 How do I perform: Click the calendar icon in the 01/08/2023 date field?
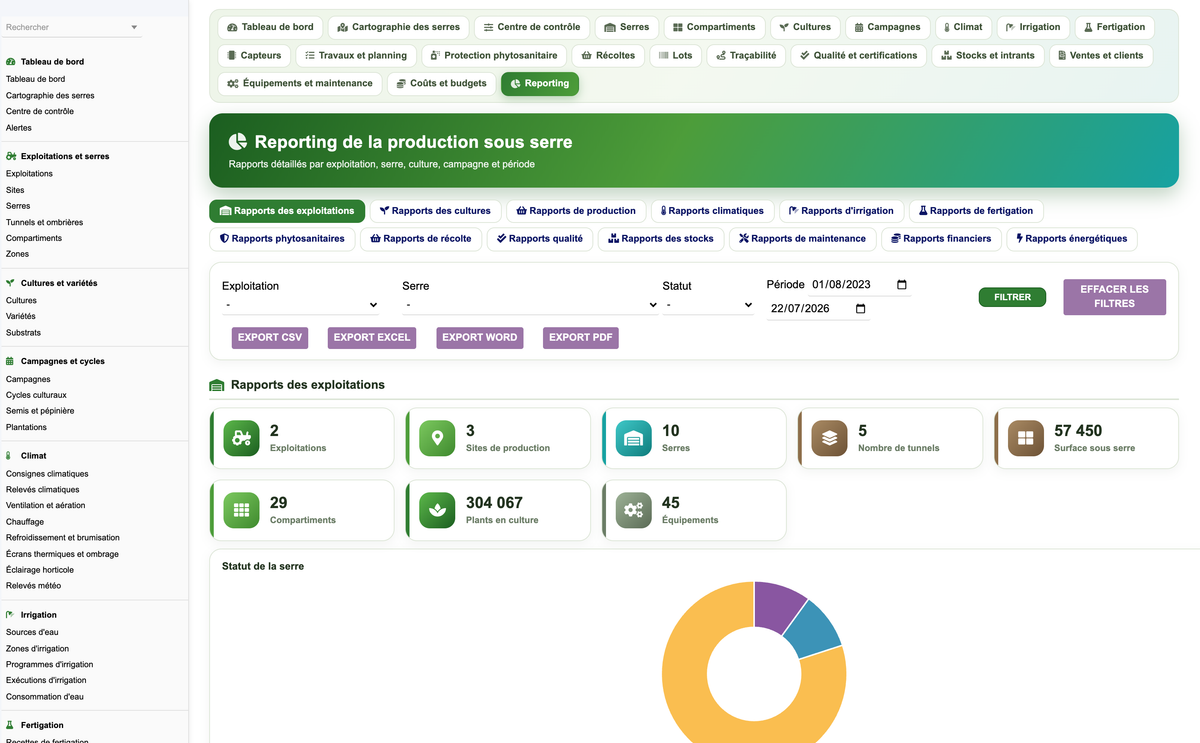[x=902, y=285]
